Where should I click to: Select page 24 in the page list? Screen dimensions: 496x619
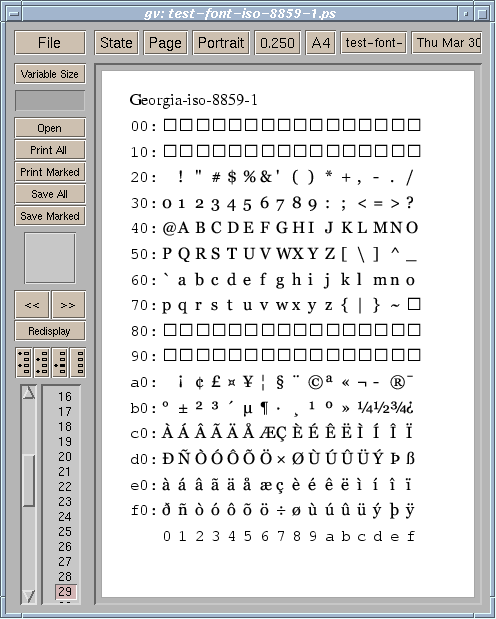[65, 516]
